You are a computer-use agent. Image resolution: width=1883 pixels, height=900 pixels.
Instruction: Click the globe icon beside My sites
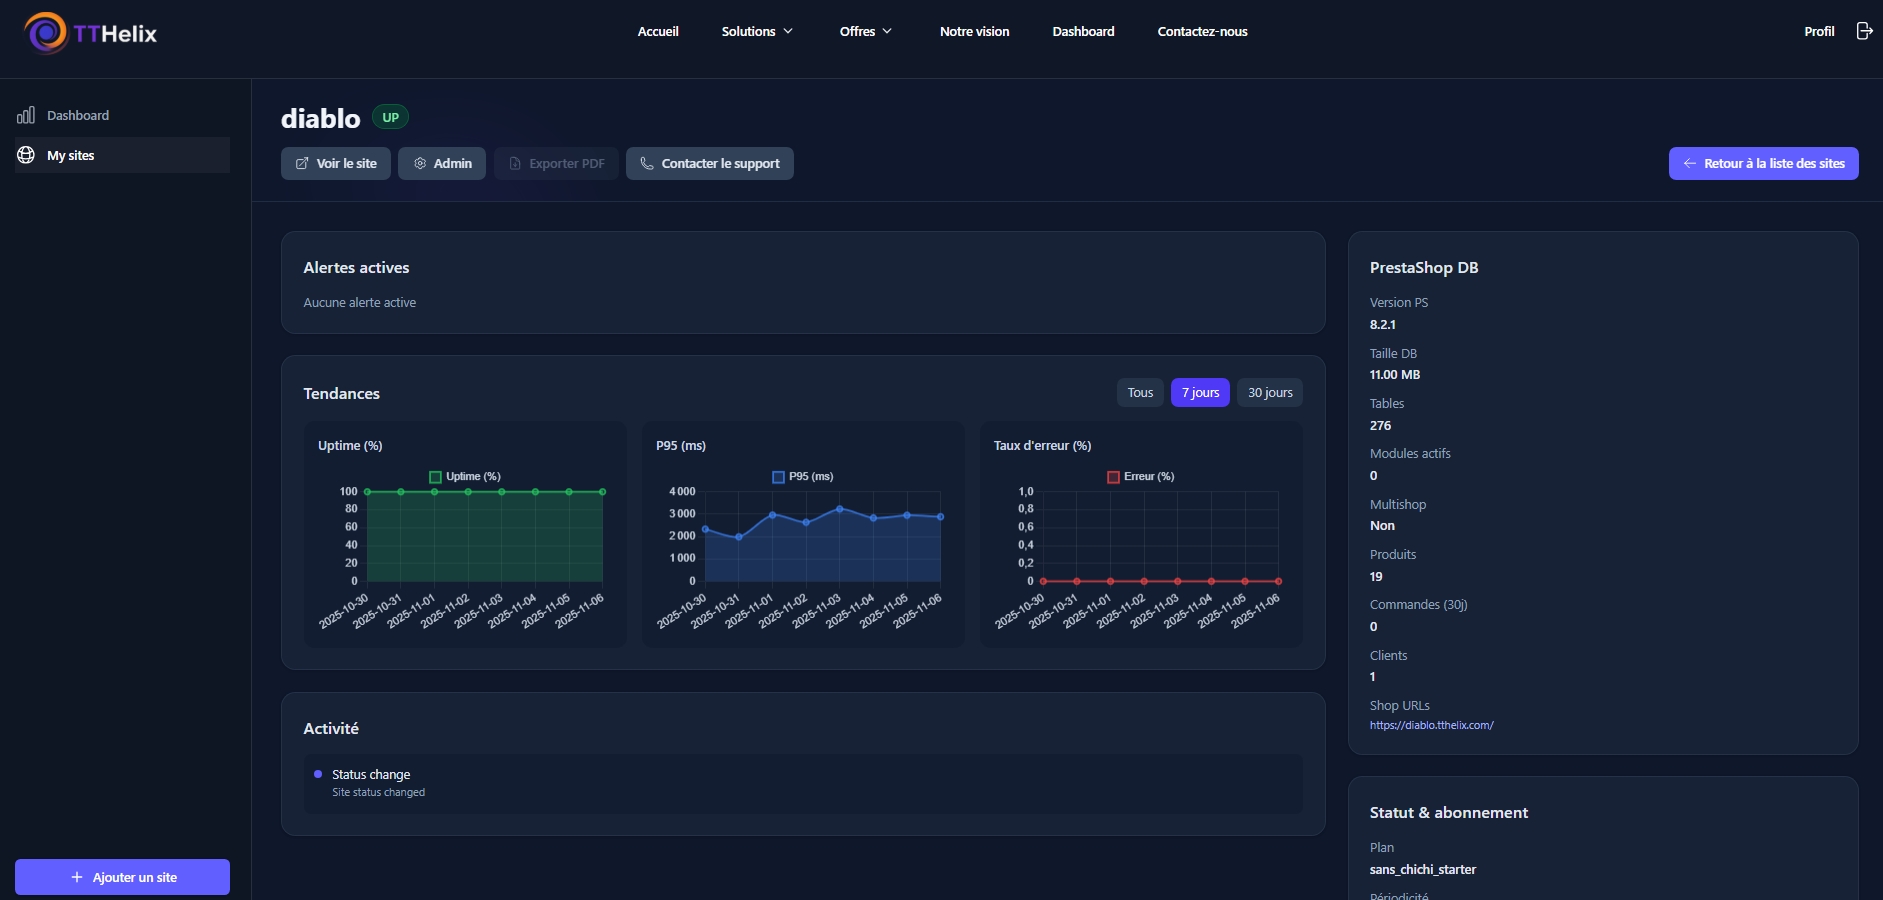coord(26,155)
